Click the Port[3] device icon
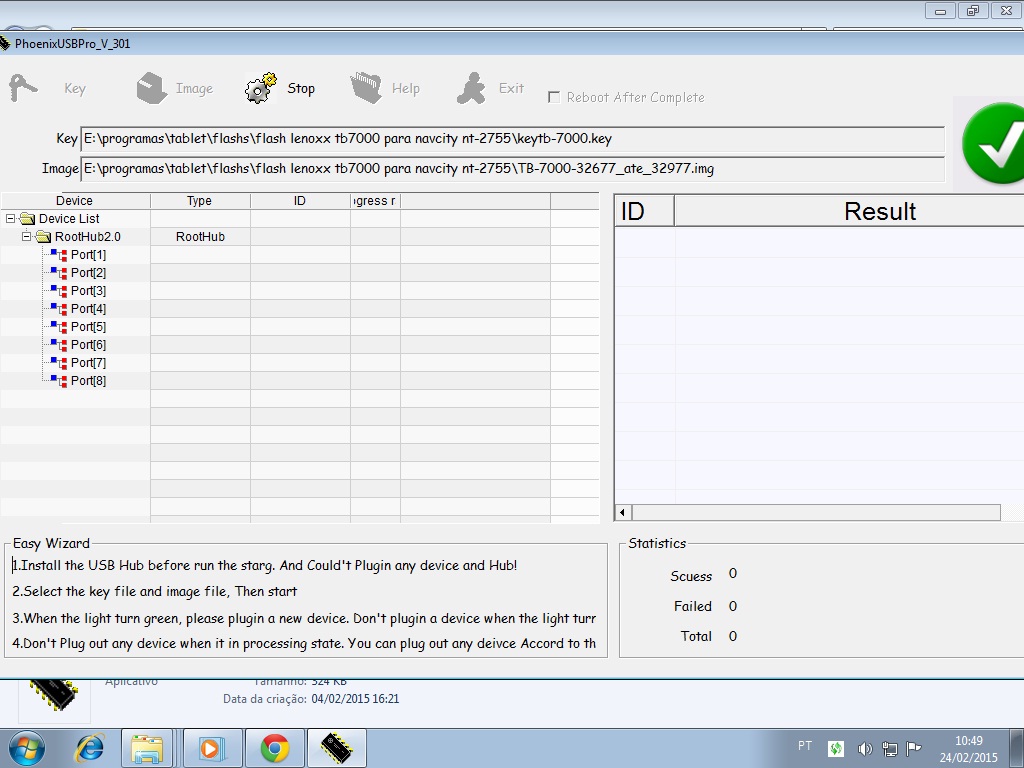The width and height of the screenshot is (1024, 768). pos(59,291)
